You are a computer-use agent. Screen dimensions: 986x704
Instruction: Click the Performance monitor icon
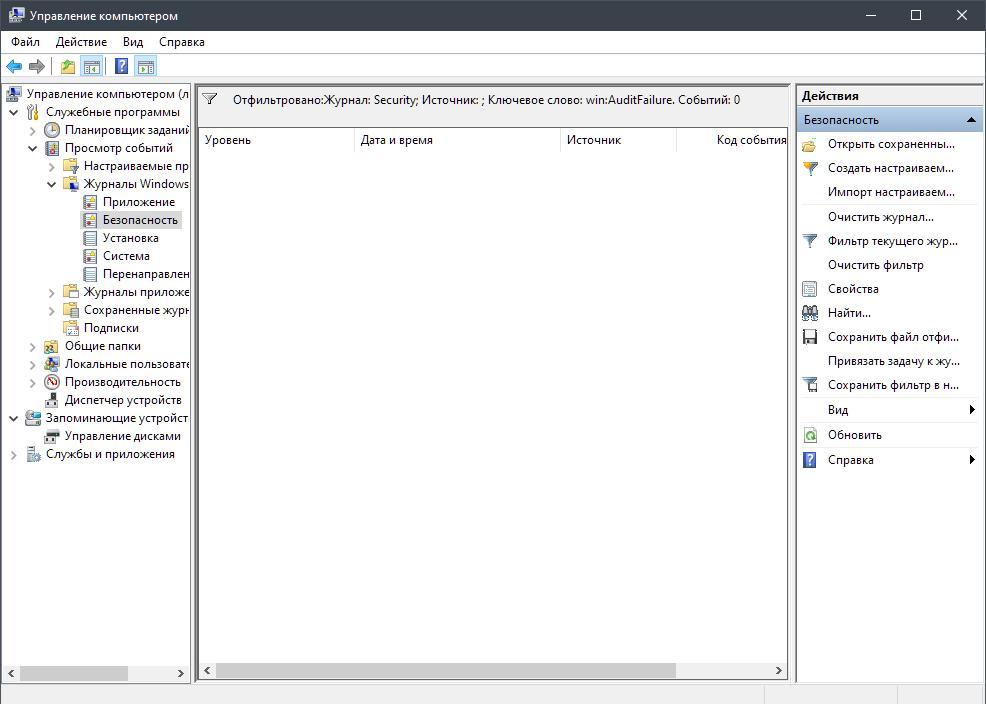coord(52,382)
